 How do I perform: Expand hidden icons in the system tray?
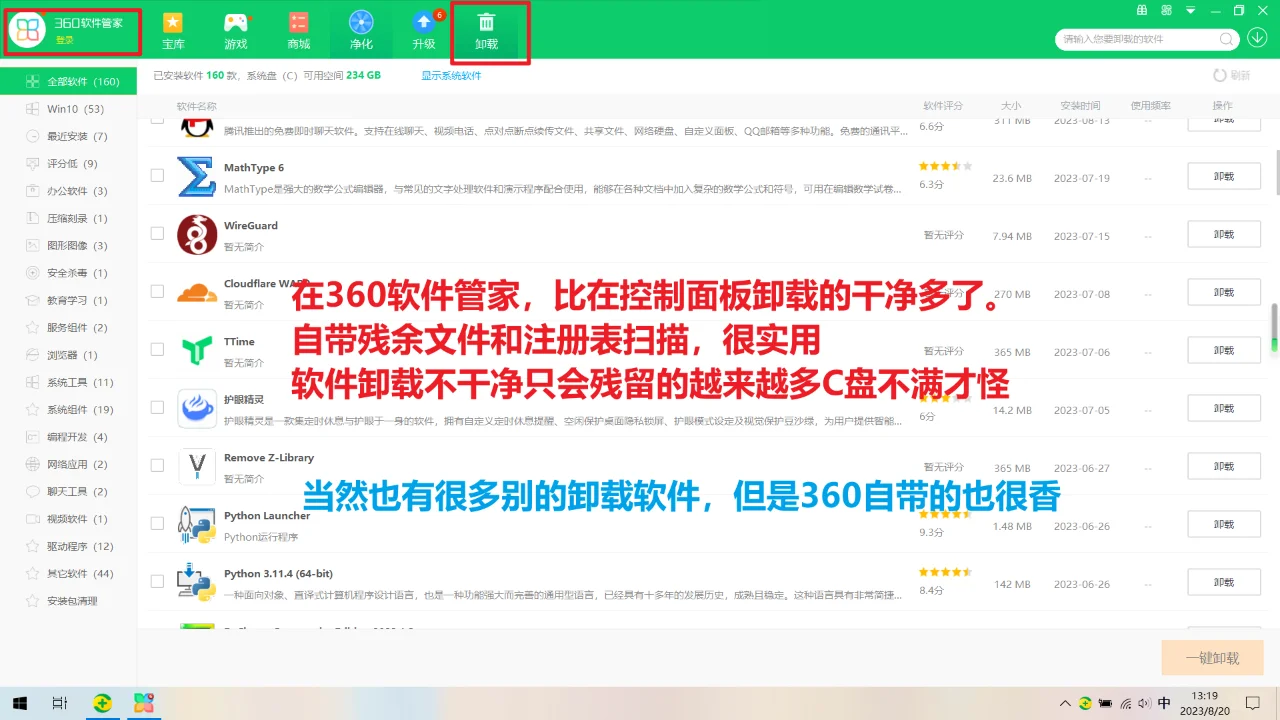tap(1065, 704)
